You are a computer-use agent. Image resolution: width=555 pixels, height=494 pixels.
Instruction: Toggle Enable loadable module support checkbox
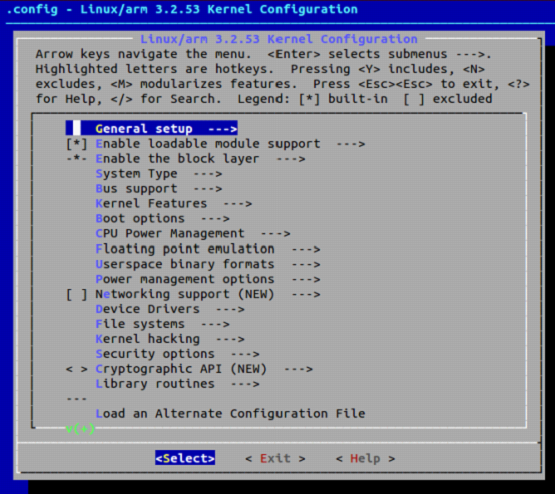(x=76, y=144)
